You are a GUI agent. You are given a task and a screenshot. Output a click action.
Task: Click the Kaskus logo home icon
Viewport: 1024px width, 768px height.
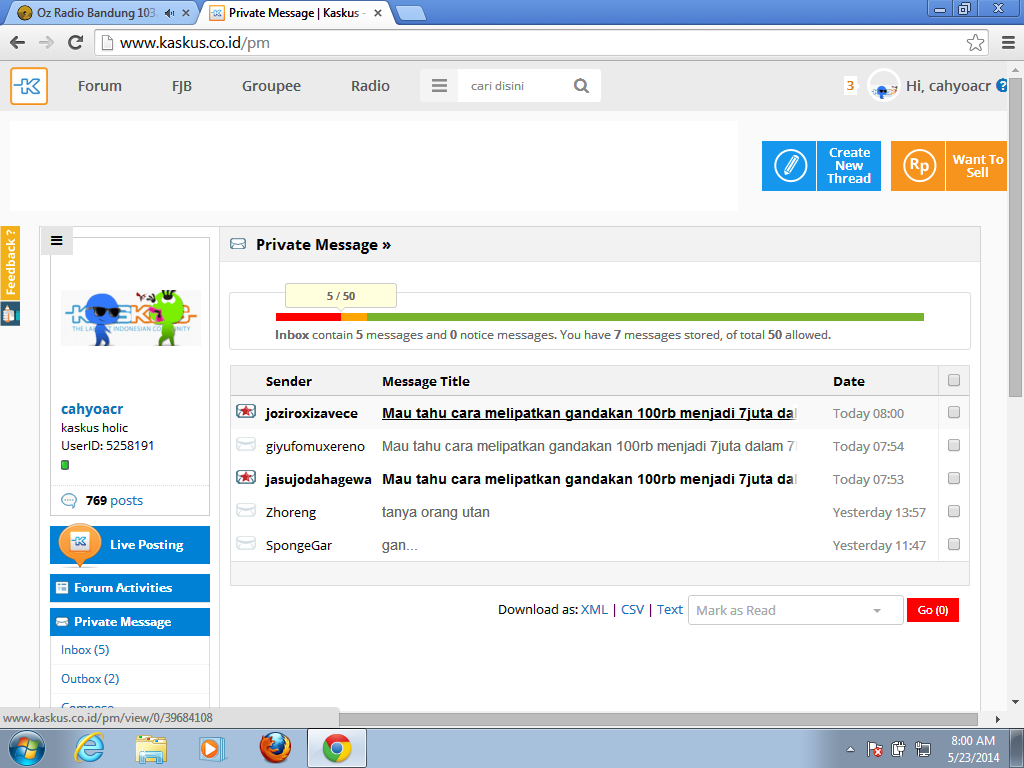pos(29,86)
